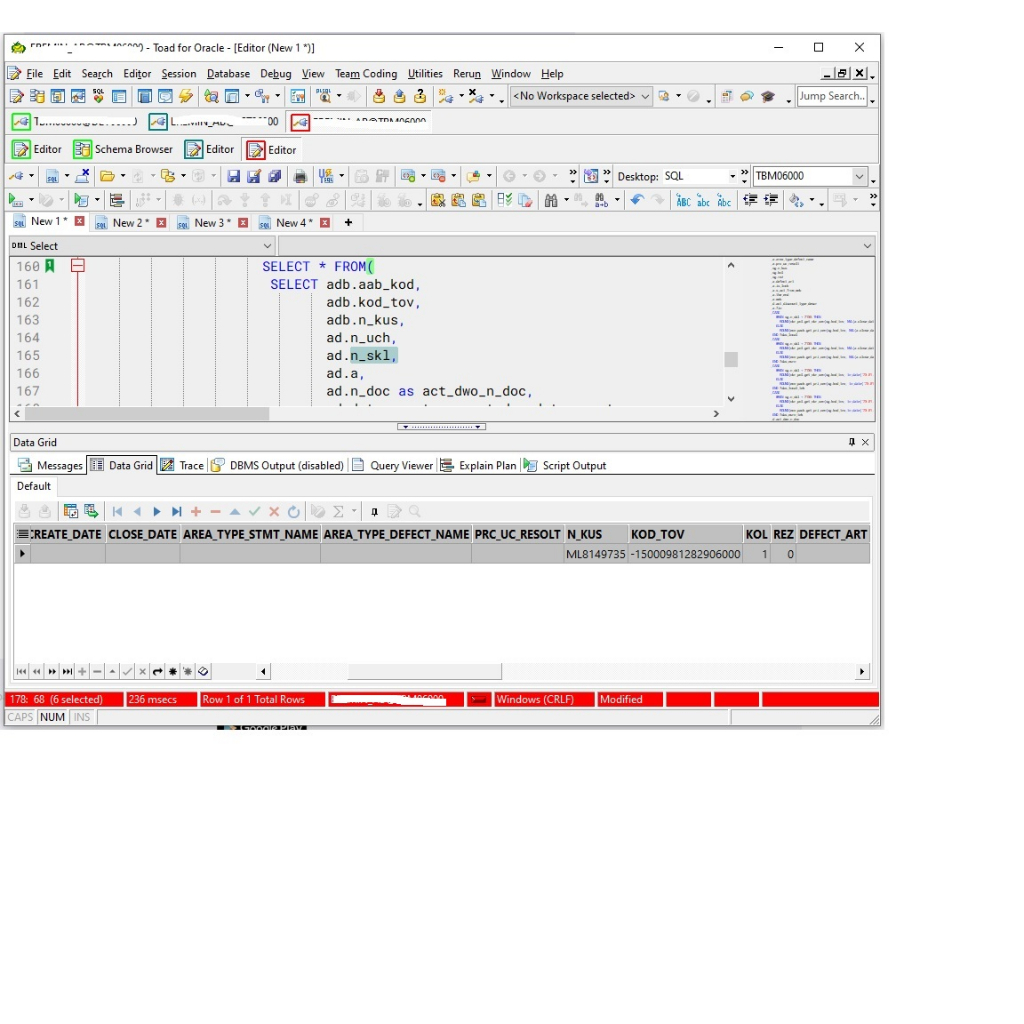
Task: Click the Replace binoculars a-to-b icon
Action: [601, 200]
